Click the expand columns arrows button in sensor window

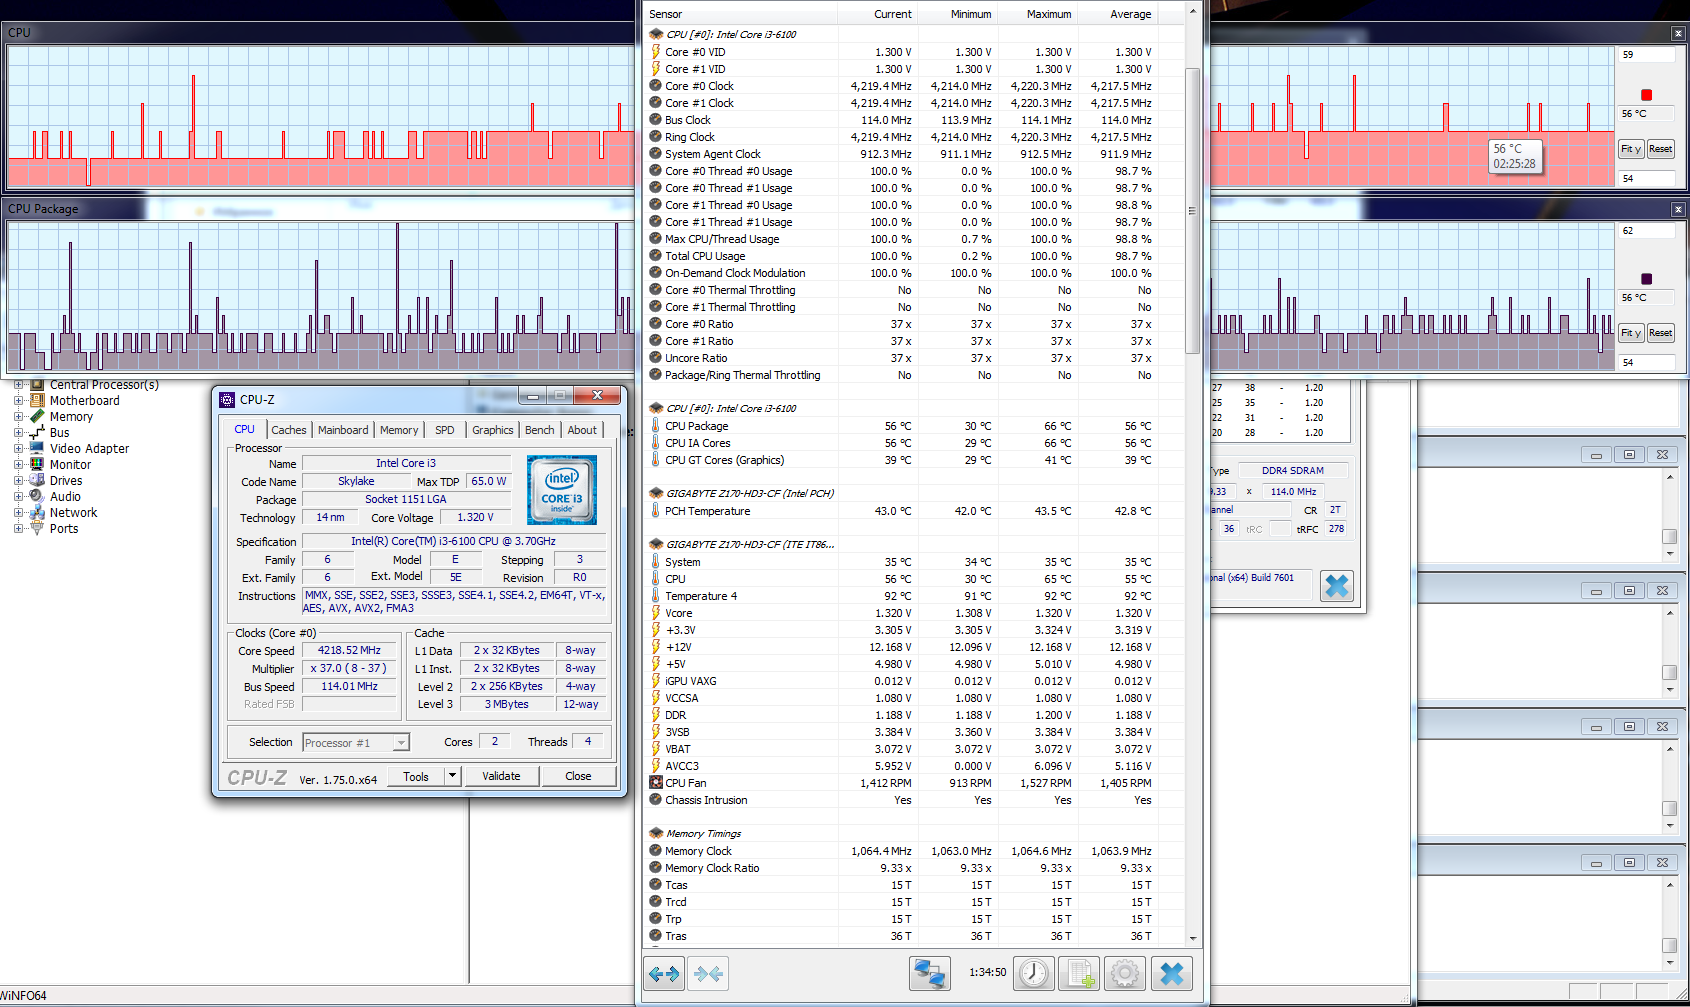[x=664, y=973]
